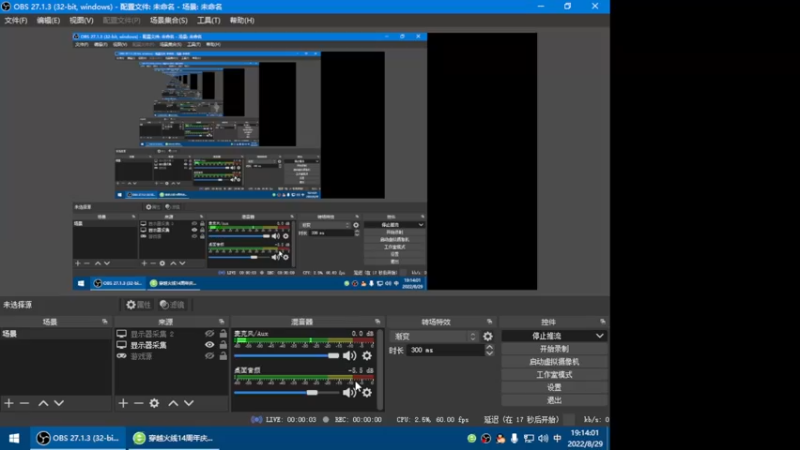
Task: Click the OBS icon in the system tray
Action: 486,438
